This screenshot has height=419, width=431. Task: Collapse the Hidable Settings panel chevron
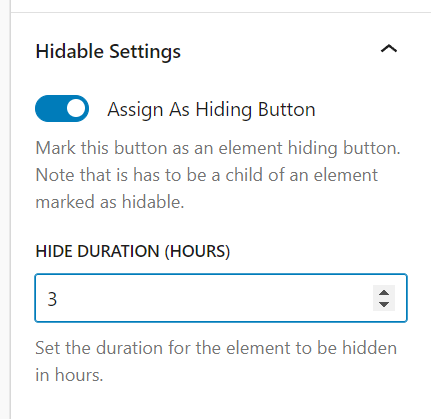click(x=389, y=49)
